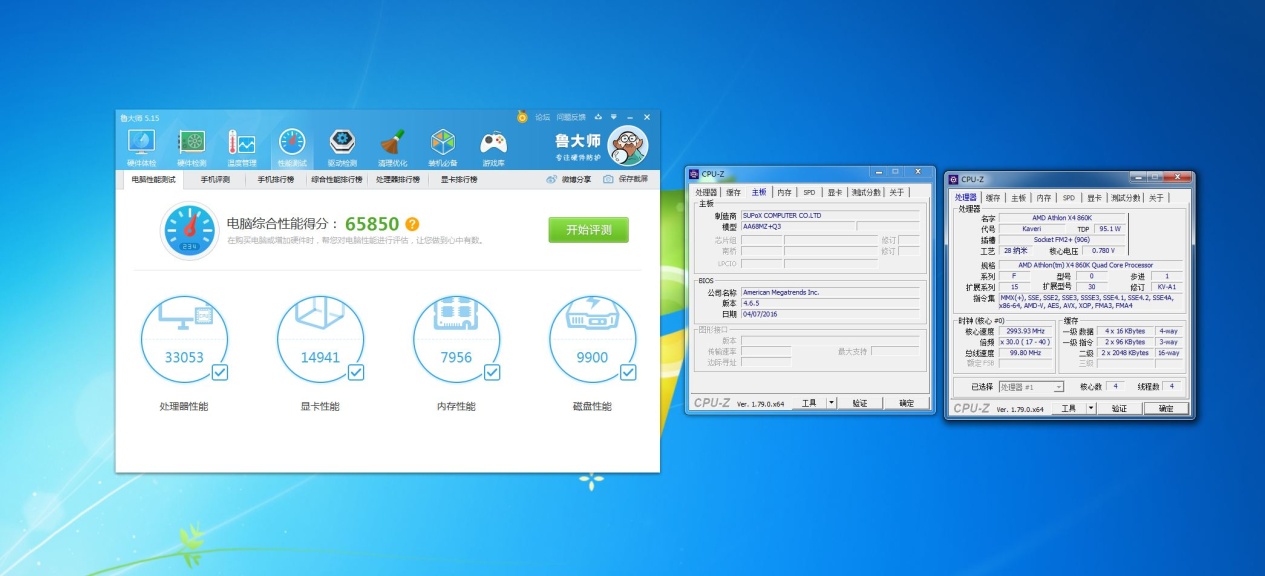Open 处理器 tab in motherboard CPU-Z window
Viewport: 1265px width, 576px height.
tap(707, 192)
